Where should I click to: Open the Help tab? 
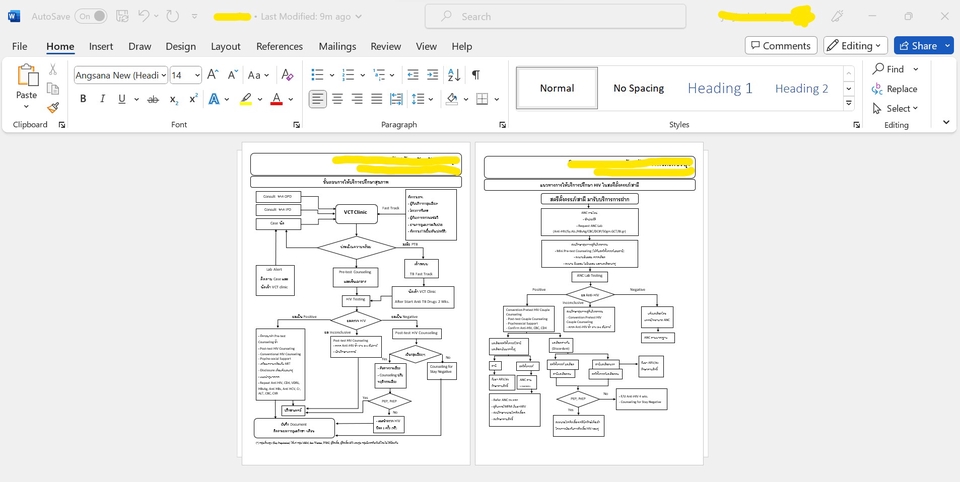[x=462, y=46]
